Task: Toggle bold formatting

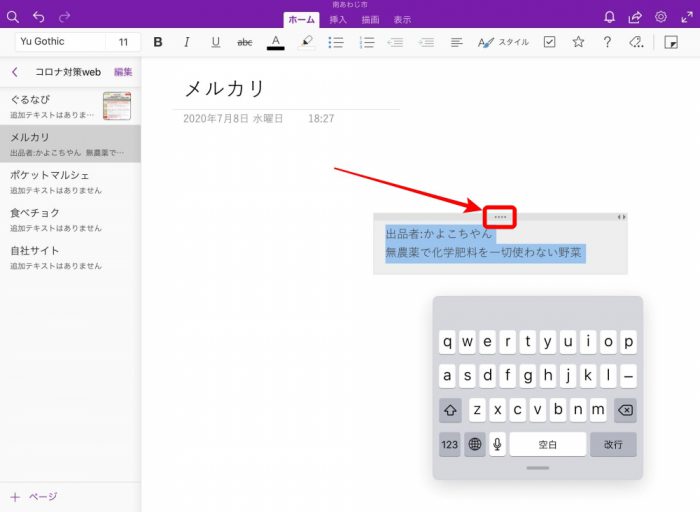Action: click(x=158, y=42)
